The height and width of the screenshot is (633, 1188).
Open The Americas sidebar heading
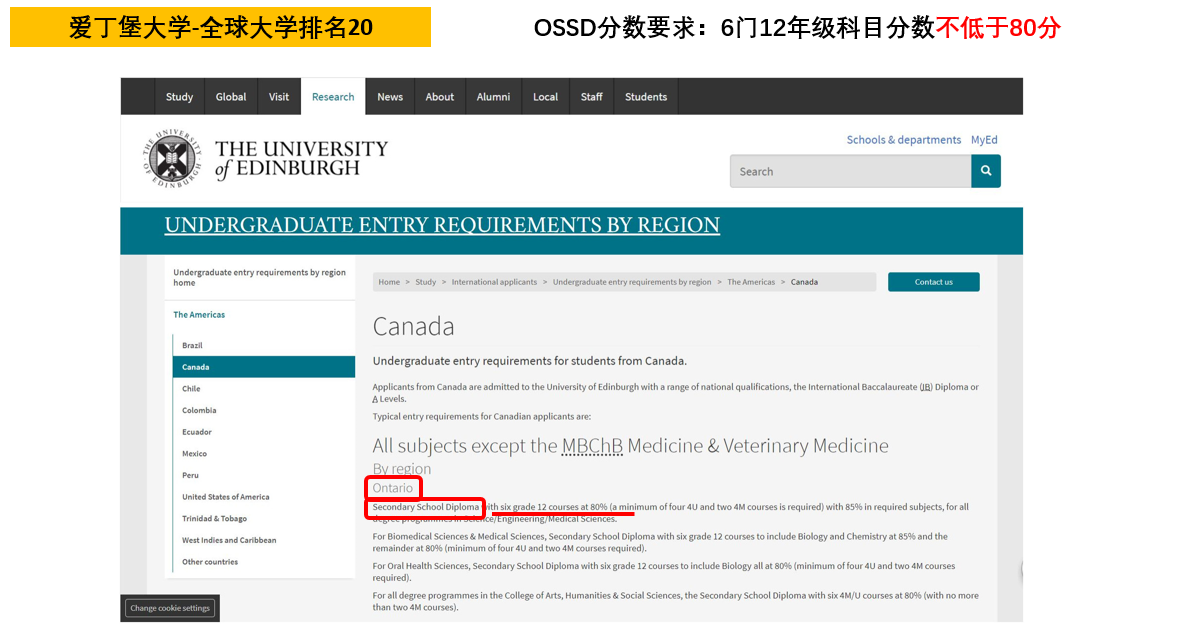pyautogui.click(x=199, y=315)
